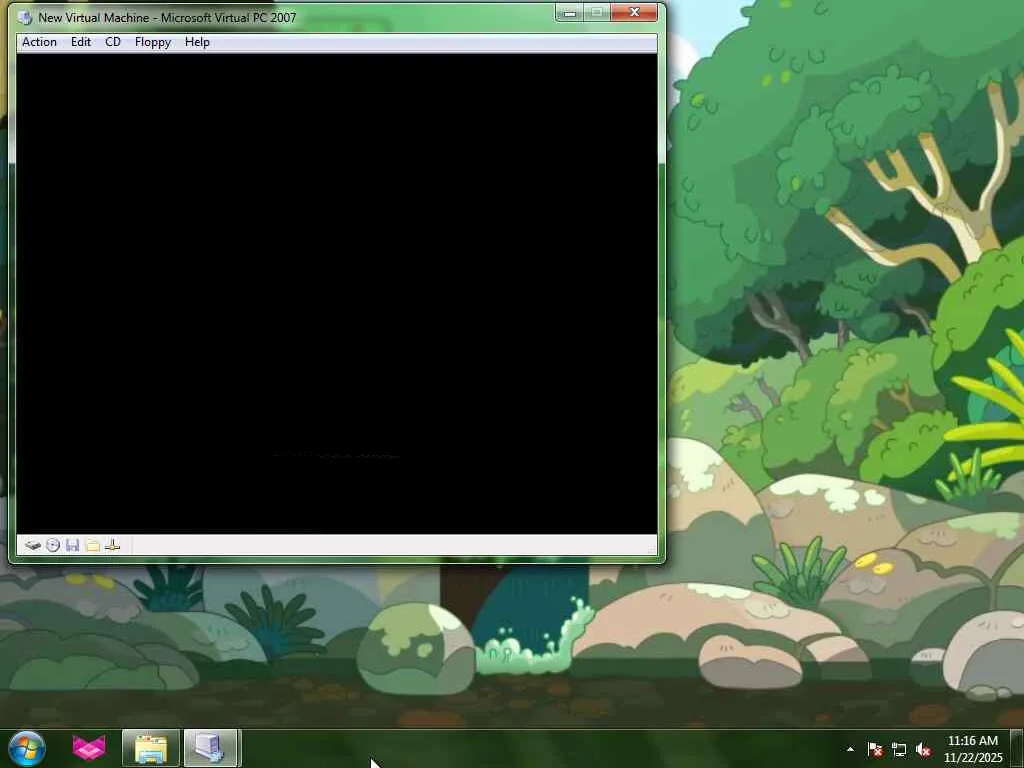Launch the pink cat app from taskbar
This screenshot has width=1024, height=768.
point(89,748)
